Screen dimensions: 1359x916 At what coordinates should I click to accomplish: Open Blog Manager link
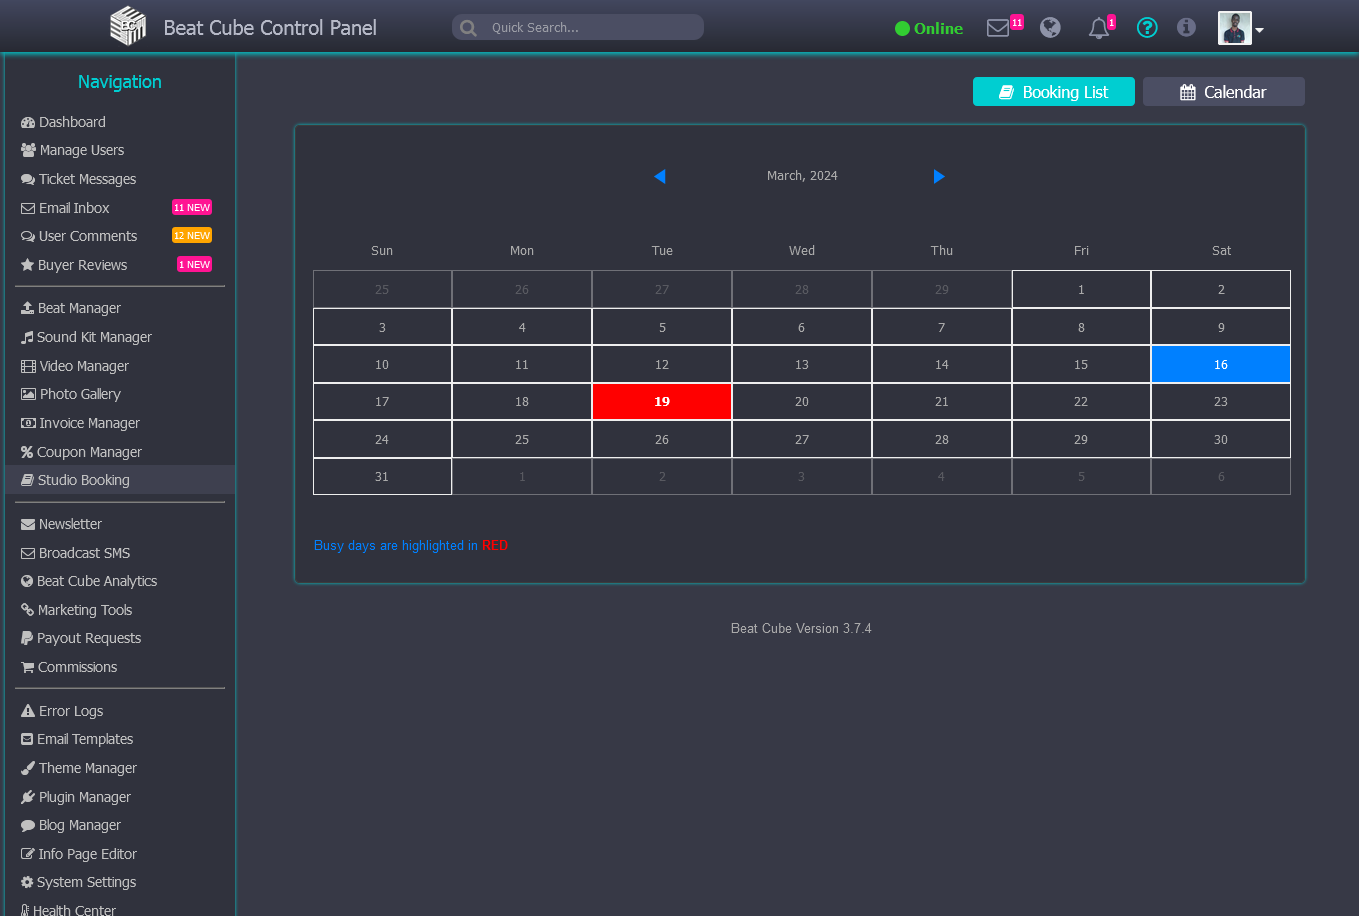(x=71, y=825)
